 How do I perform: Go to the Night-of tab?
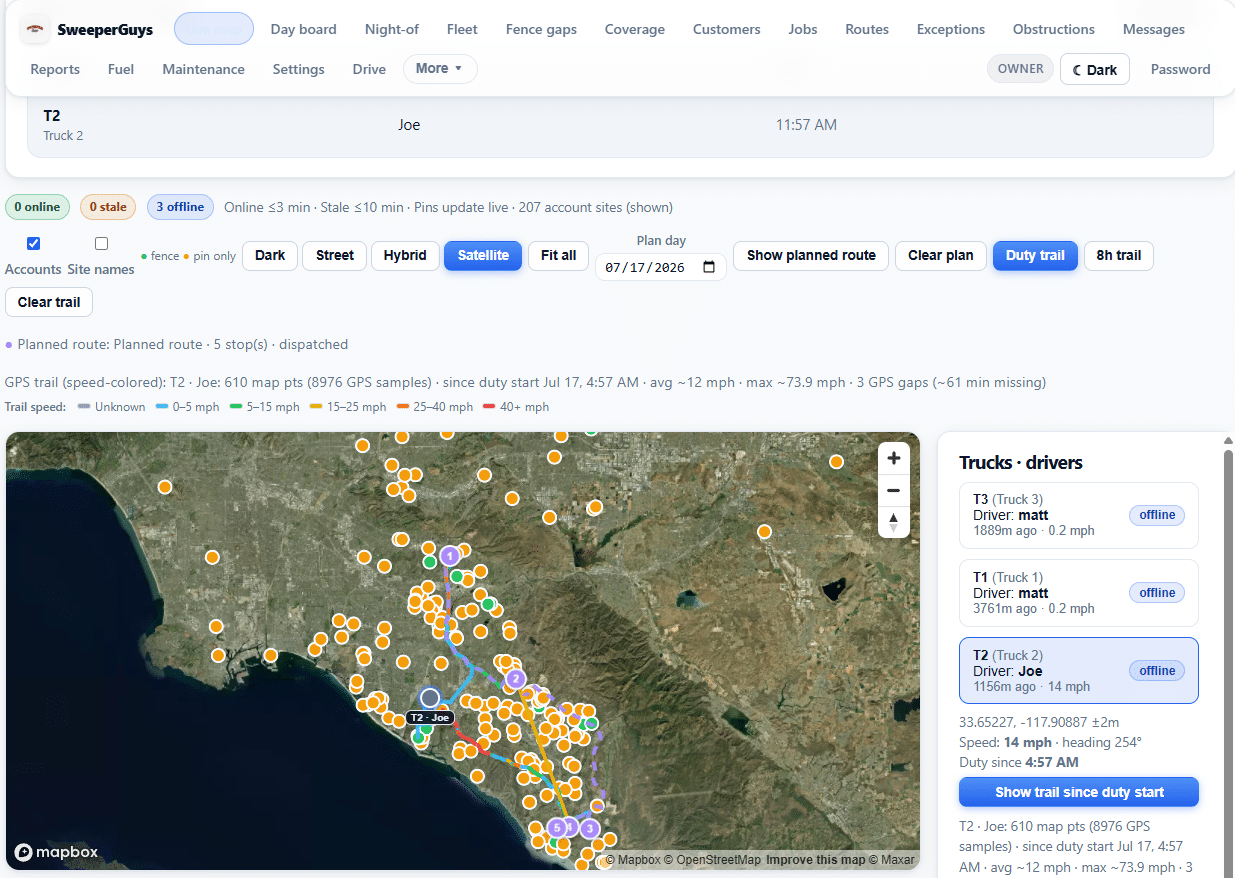coord(392,29)
